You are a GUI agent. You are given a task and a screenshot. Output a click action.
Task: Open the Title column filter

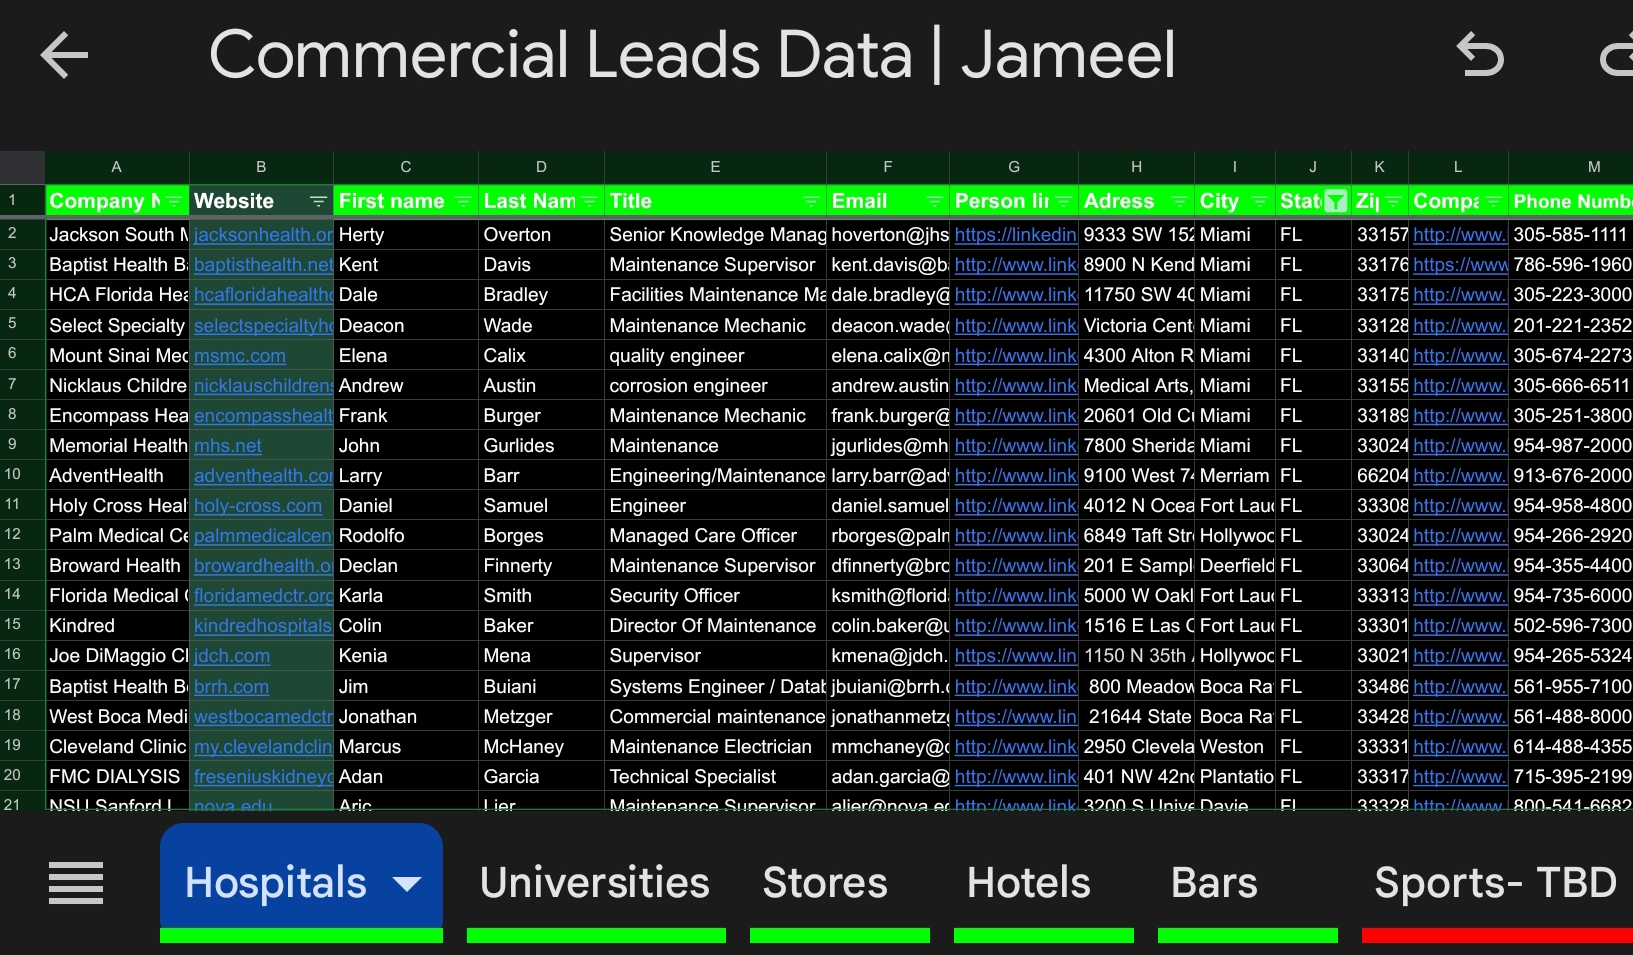point(812,201)
